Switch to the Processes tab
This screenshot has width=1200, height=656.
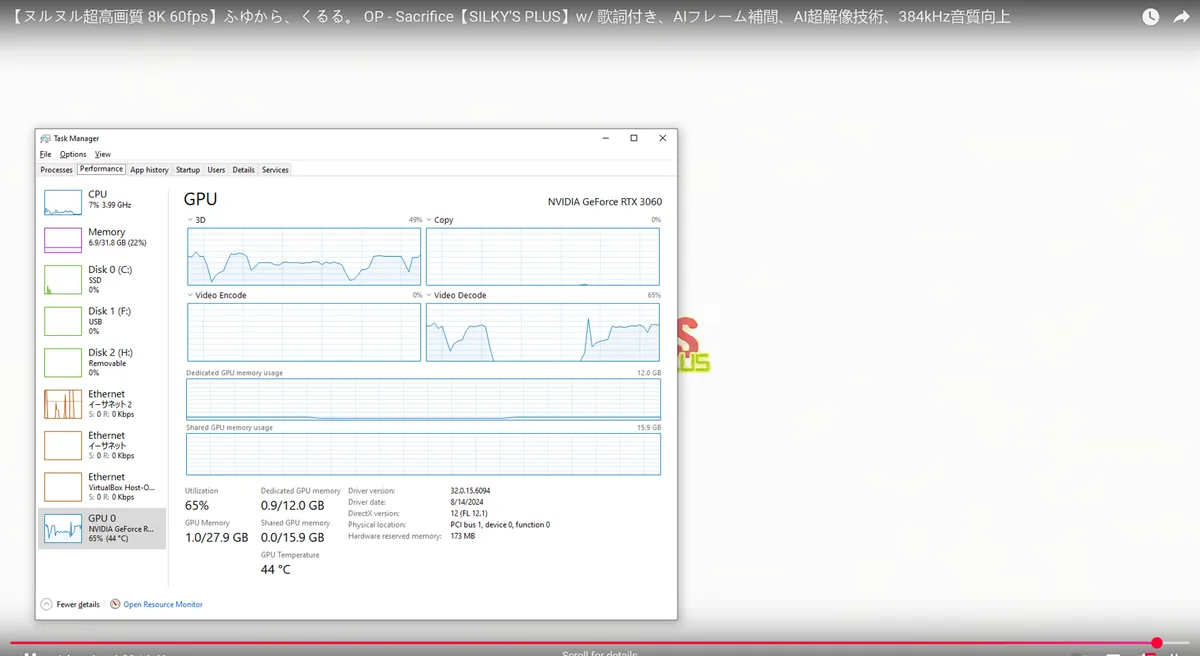(x=56, y=170)
